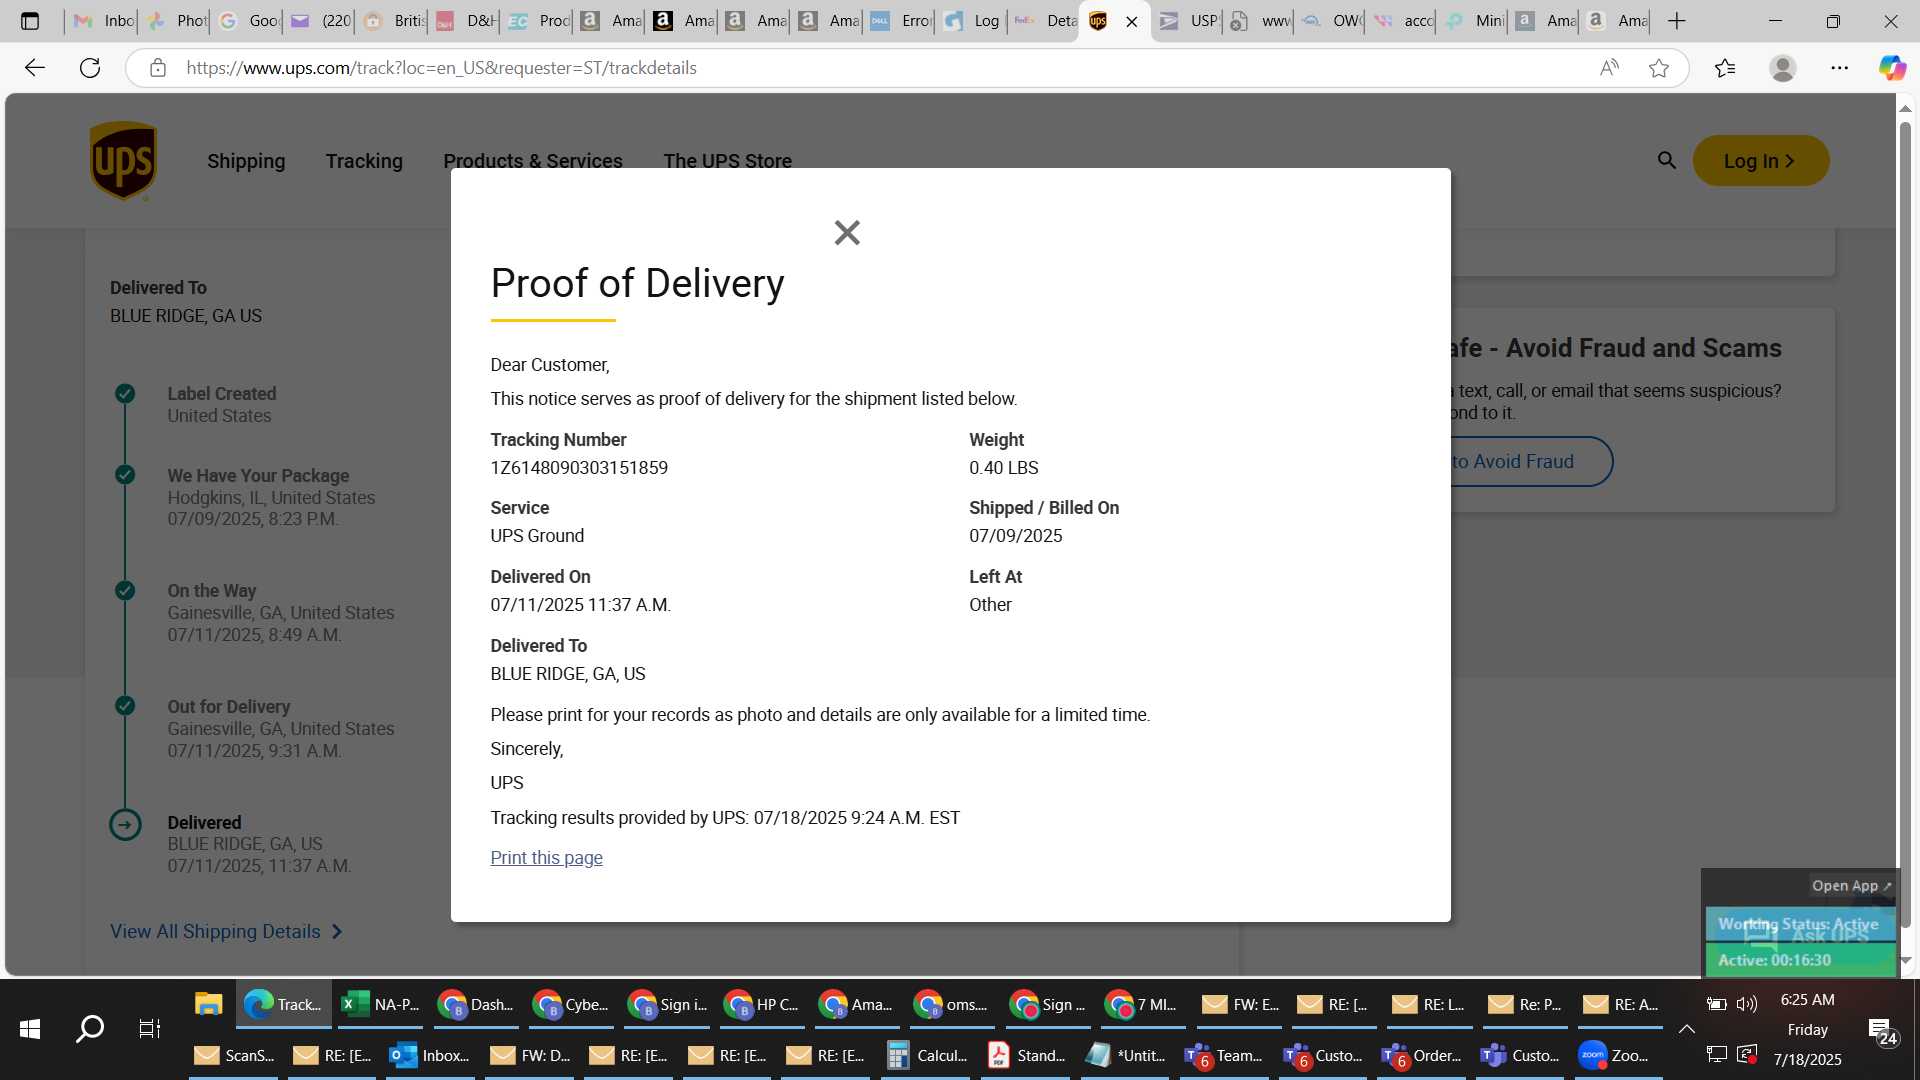The height and width of the screenshot is (1080, 1920).
Task: Refresh the current page
Action: 90,68
